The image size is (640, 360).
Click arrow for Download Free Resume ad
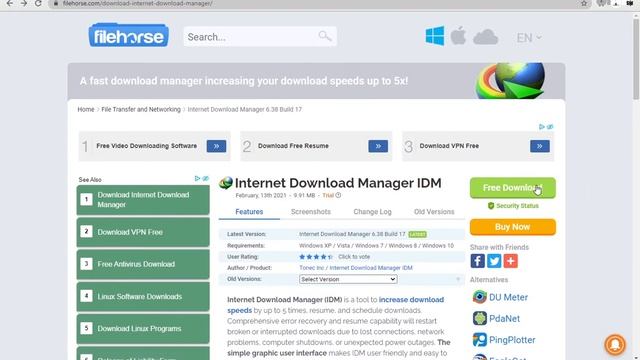coord(378,146)
